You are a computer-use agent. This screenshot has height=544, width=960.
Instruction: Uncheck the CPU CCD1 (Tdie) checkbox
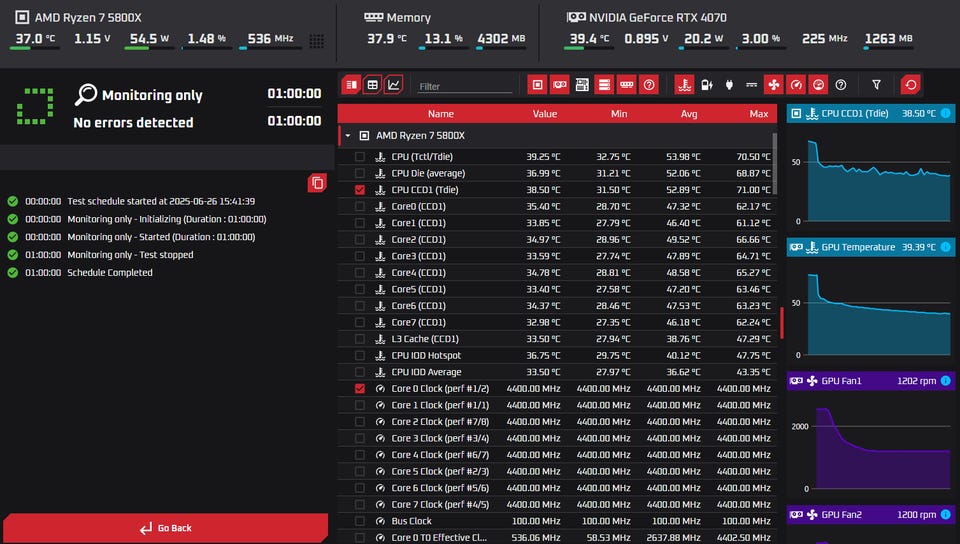point(360,190)
